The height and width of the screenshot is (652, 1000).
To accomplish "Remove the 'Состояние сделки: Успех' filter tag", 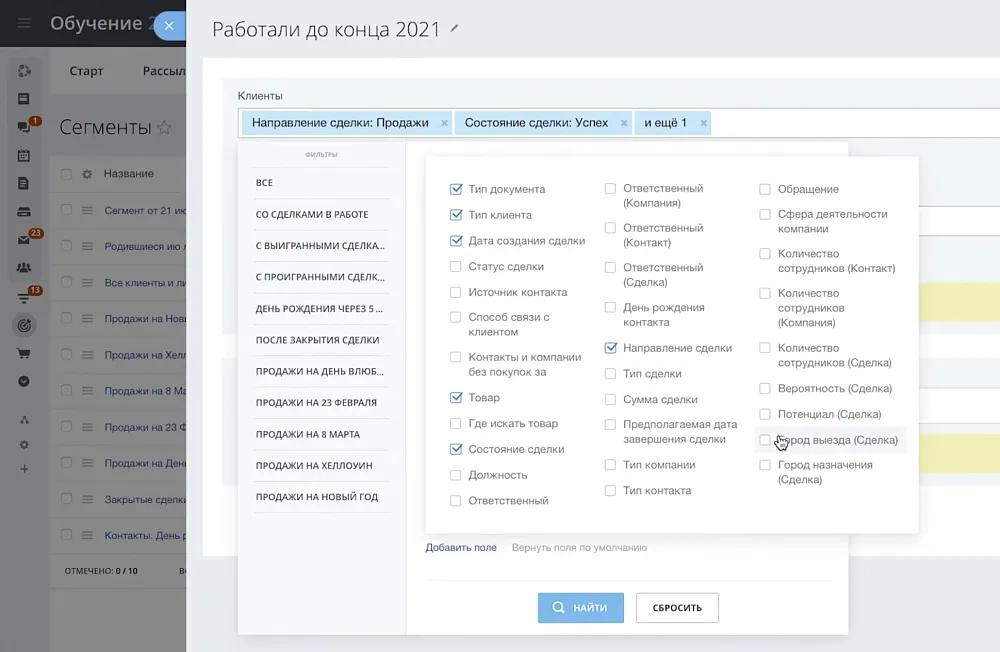I will click(x=623, y=123).
